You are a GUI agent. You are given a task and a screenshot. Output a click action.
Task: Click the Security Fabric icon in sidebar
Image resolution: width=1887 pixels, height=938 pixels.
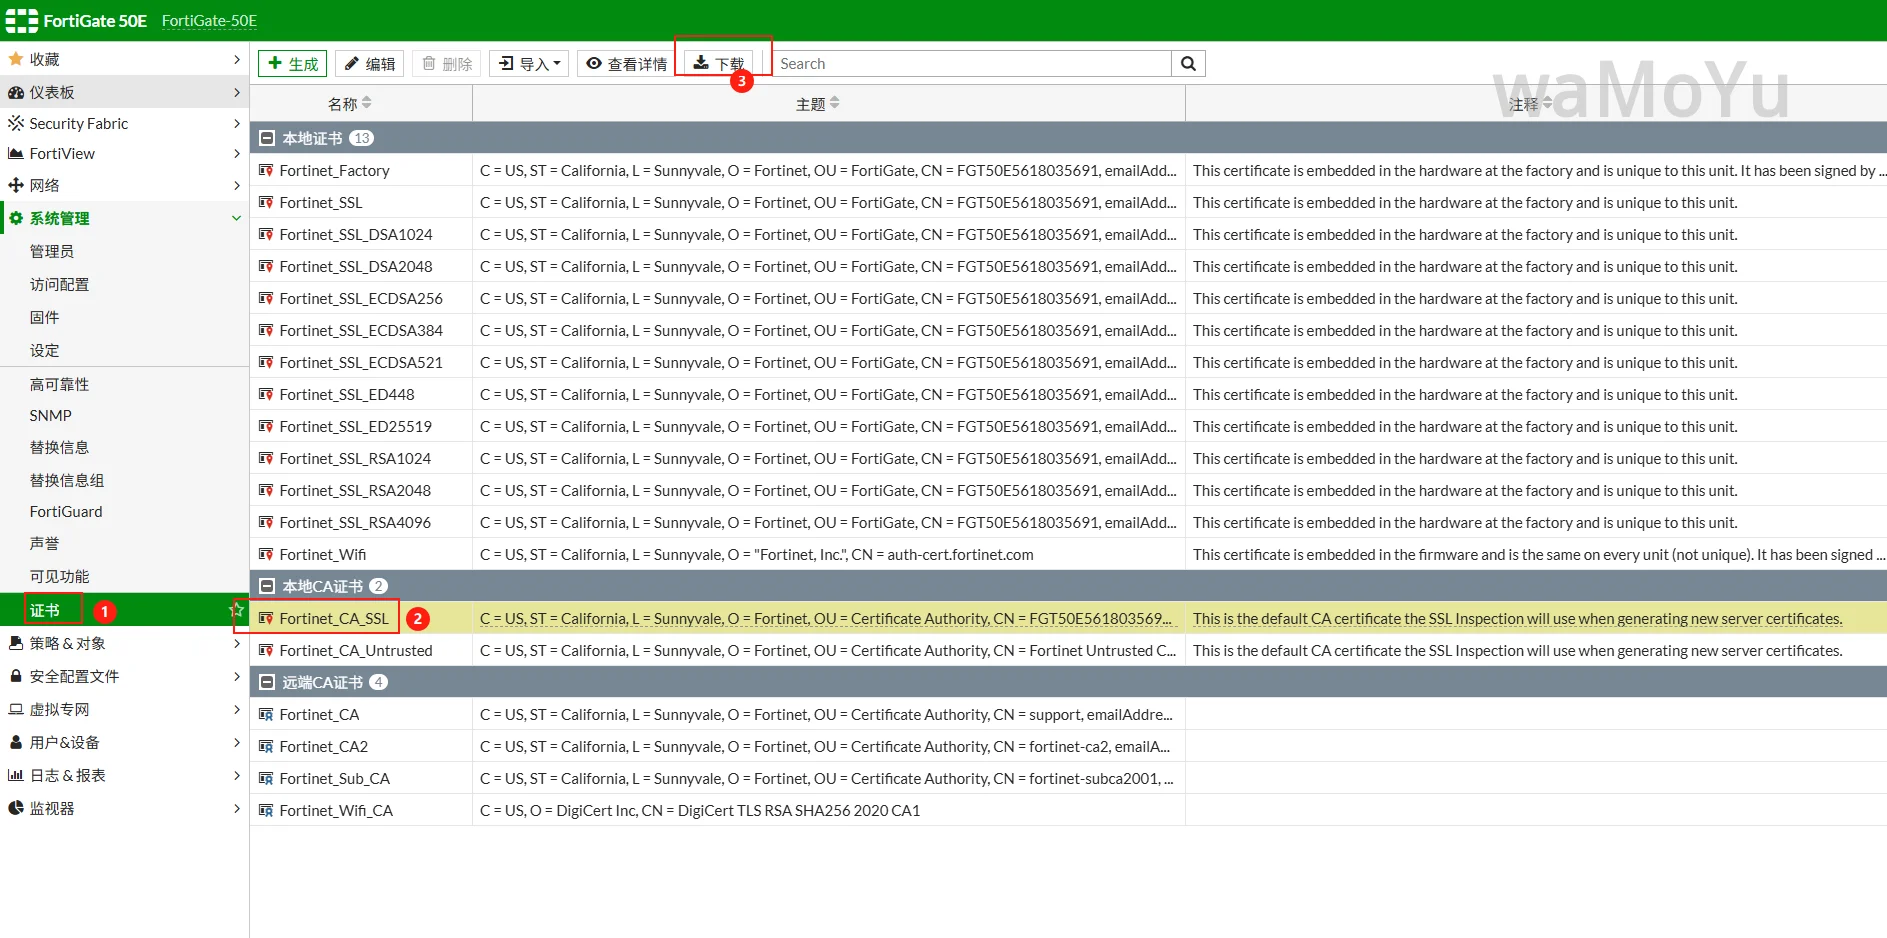coord(16,123)
